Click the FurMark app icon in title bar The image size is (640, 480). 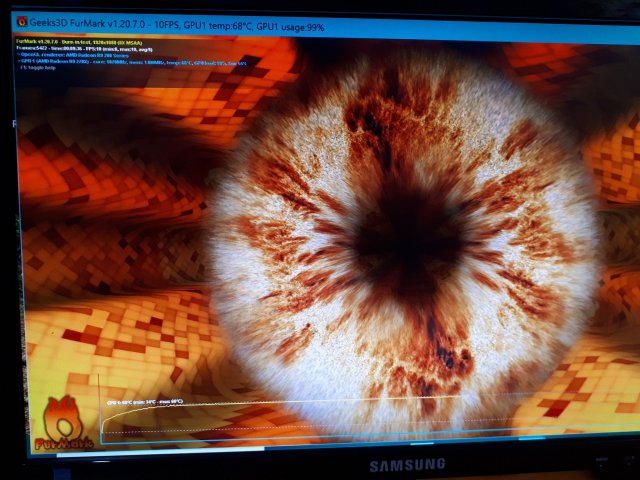coord(22,22)
